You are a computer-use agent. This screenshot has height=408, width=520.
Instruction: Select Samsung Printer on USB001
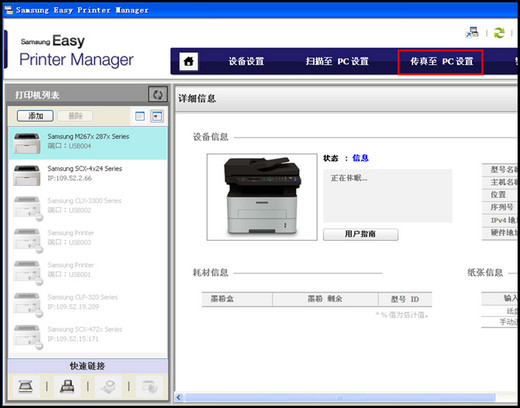click(88, 272)
